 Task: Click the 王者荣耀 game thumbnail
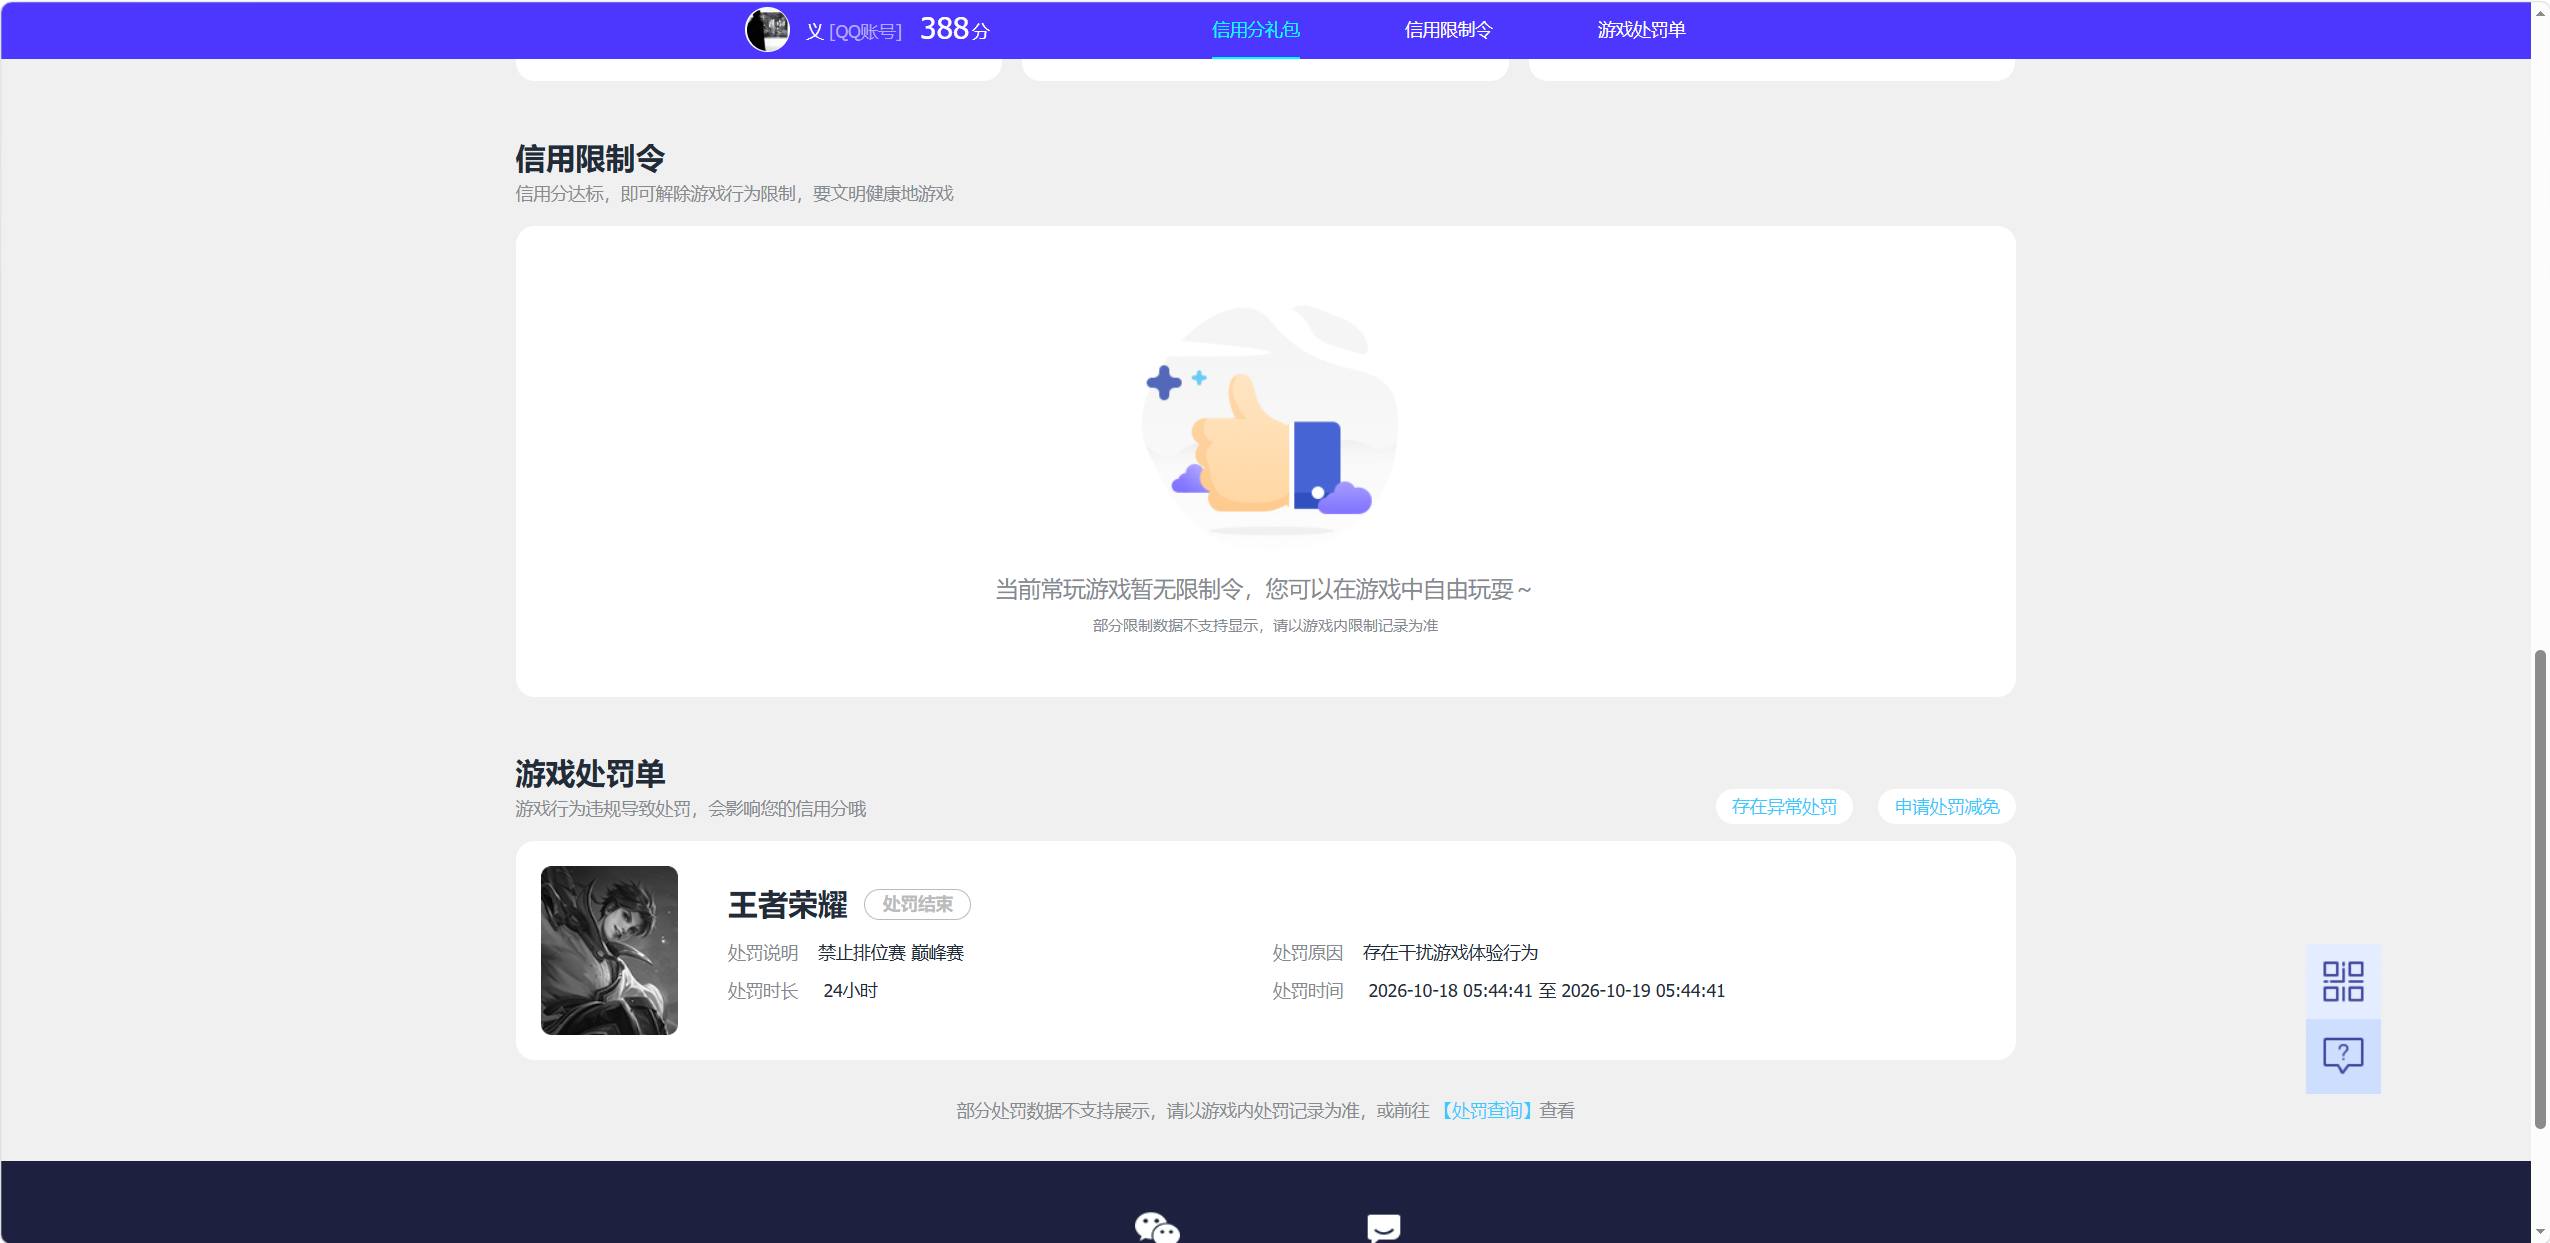click(609, 950)
